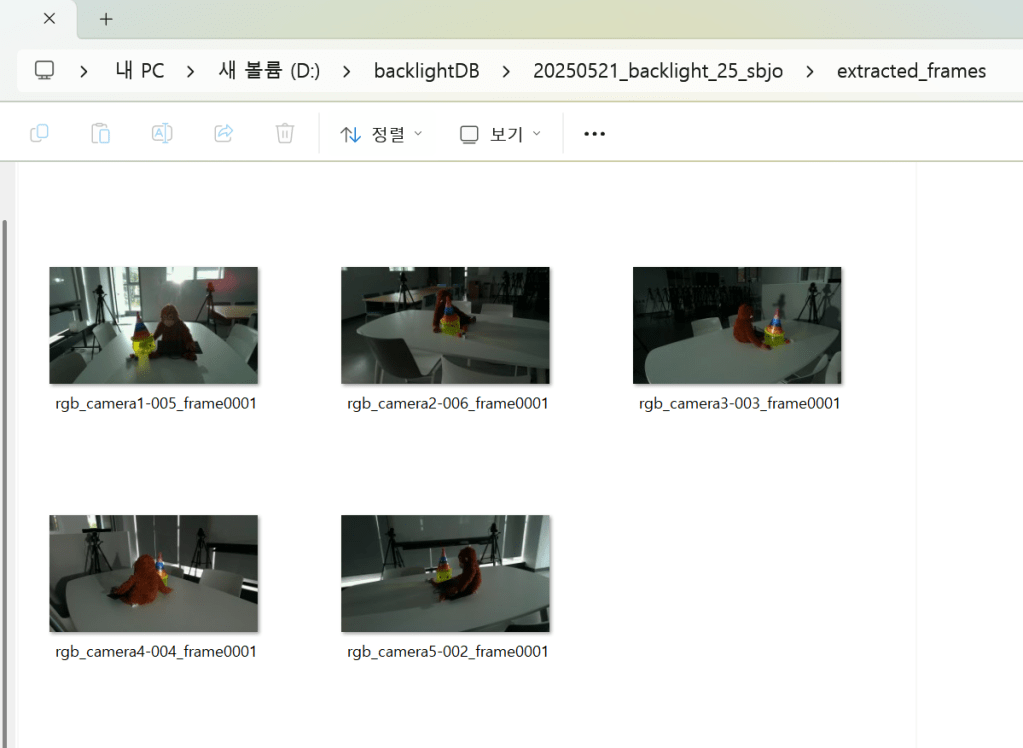This screenshot has width=1023, height=748.
Task: Navigate to backlightDB folder in path
Action: click(426, 71)
